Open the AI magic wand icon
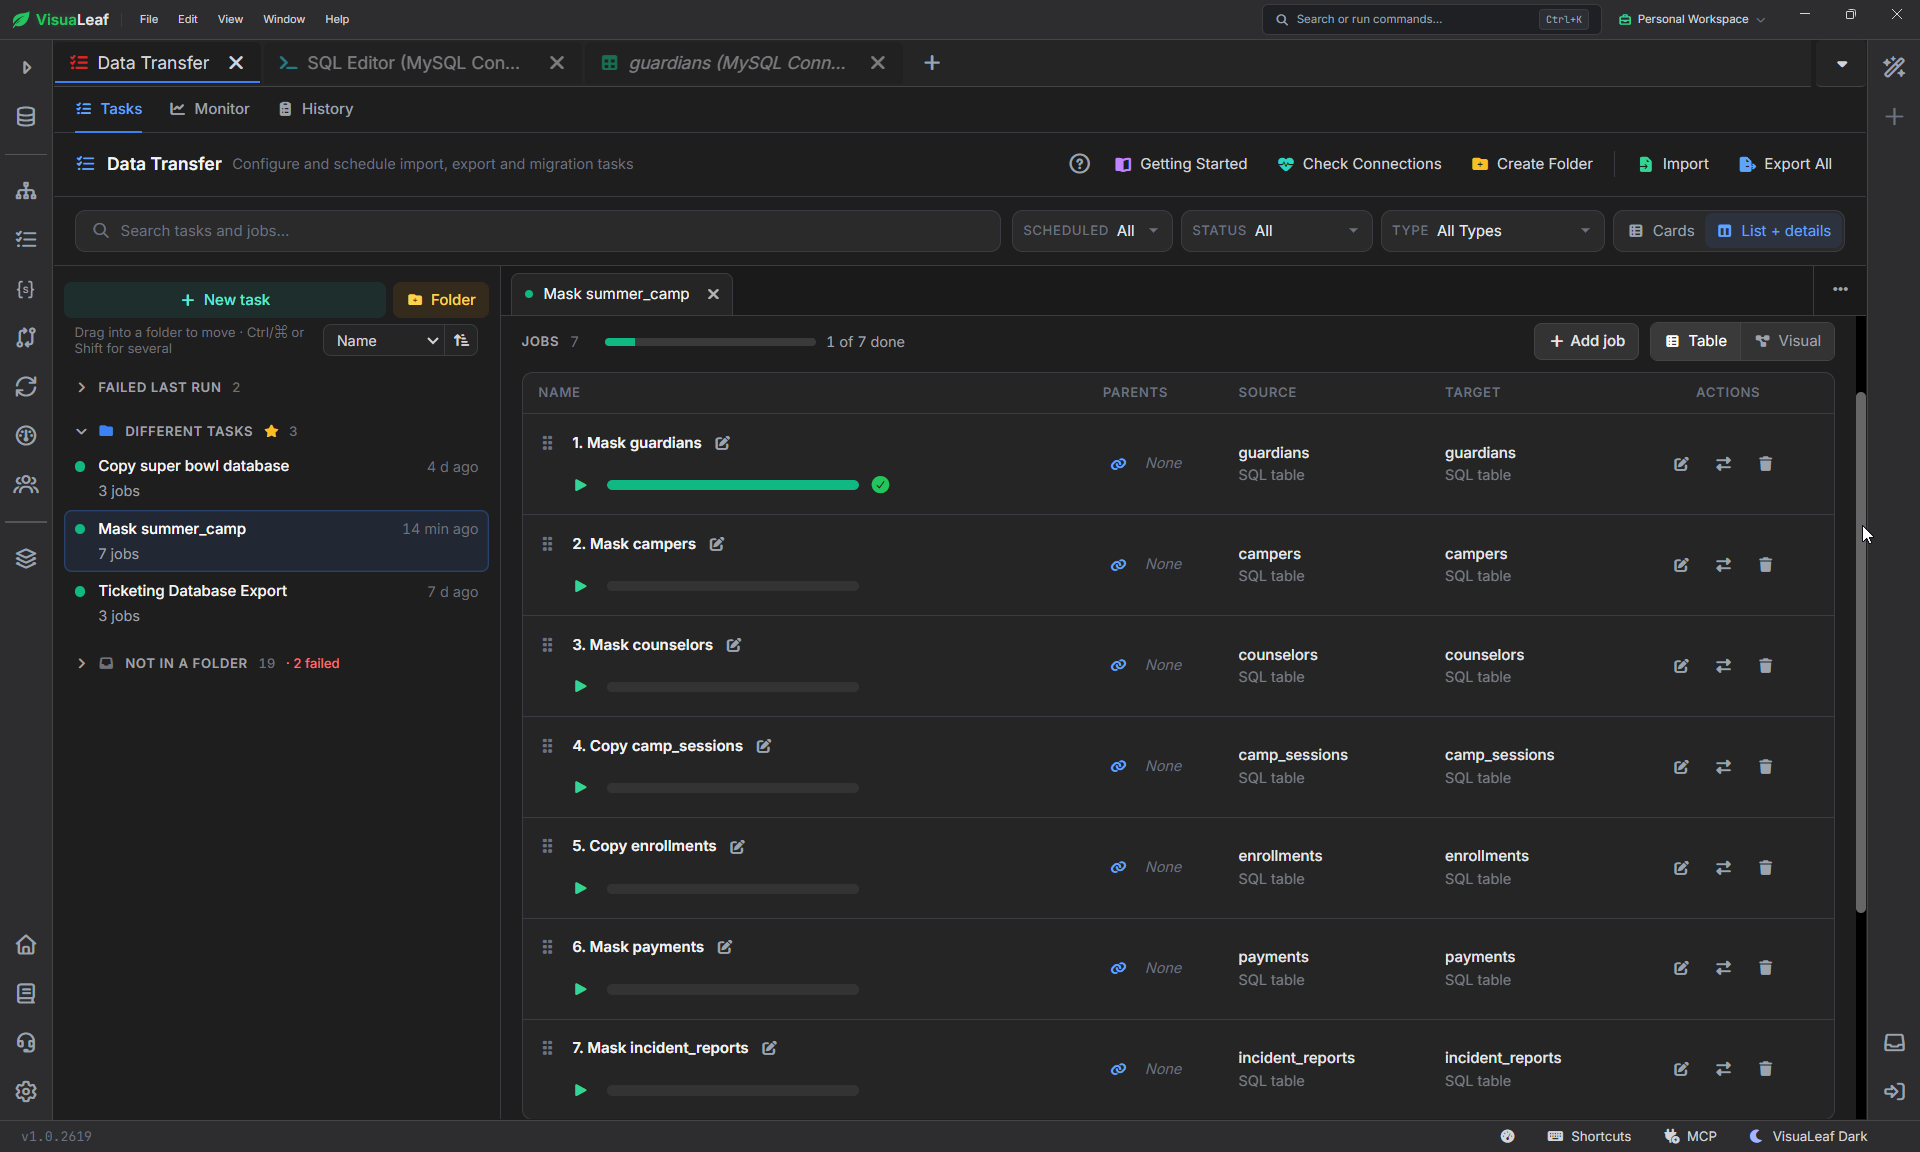This screenshot has height=1152, width=1920. point(1894,67)
